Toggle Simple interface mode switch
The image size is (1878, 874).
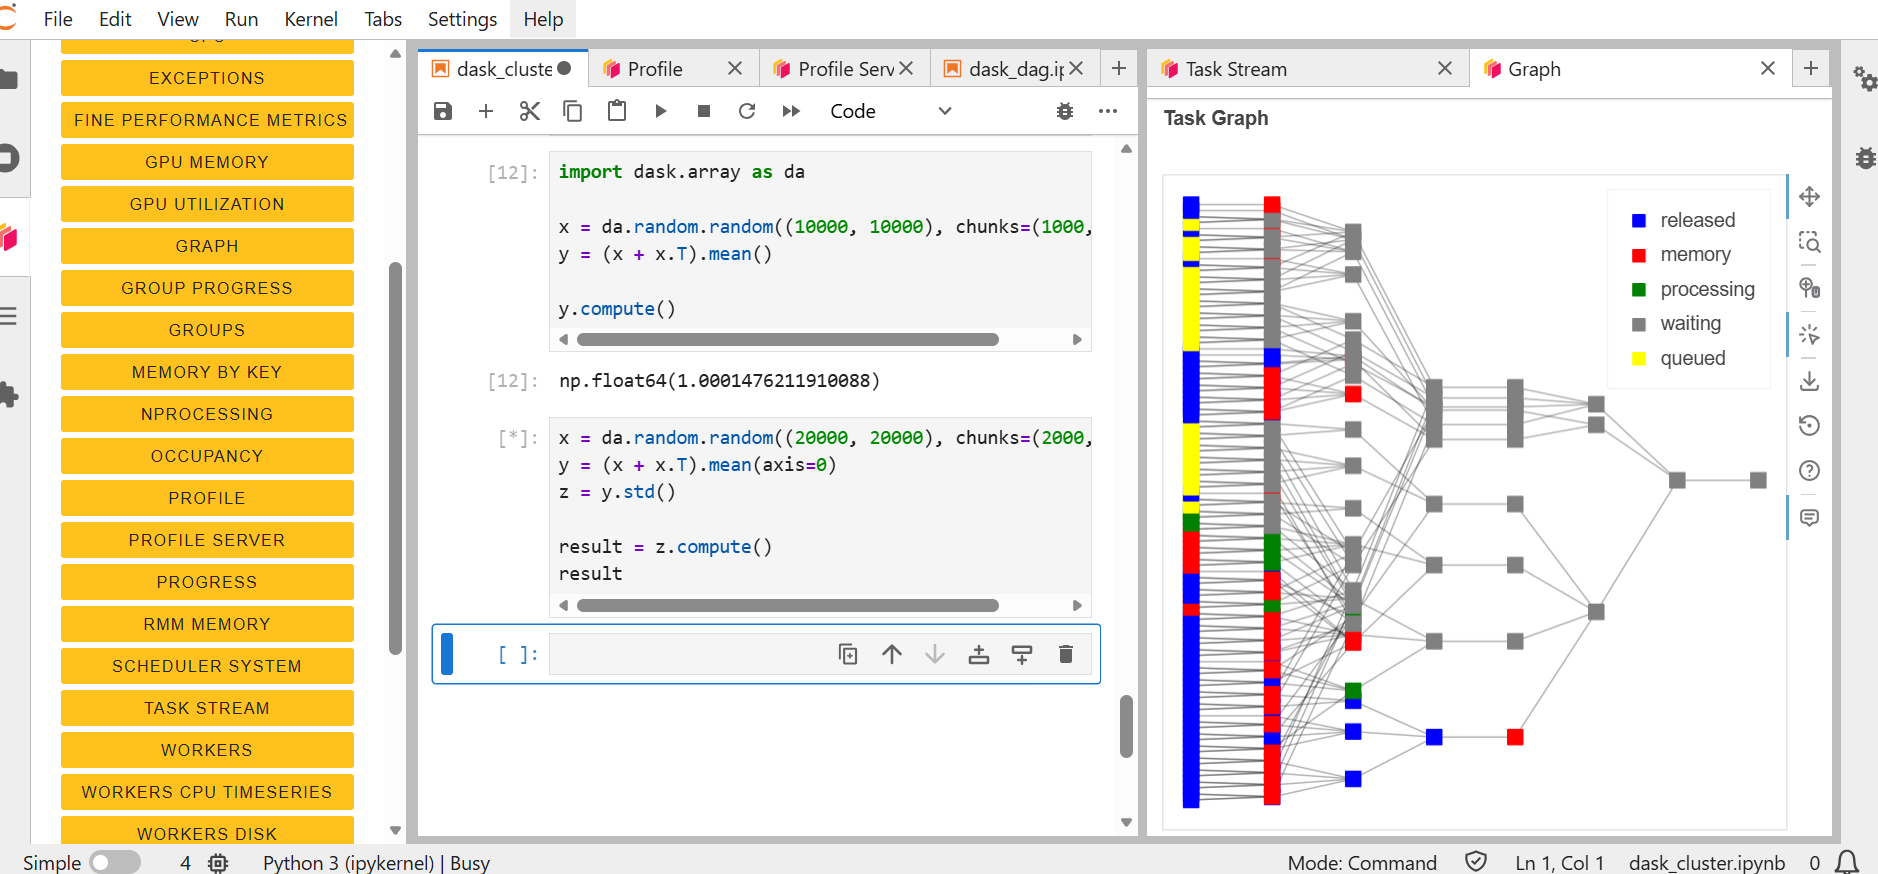coord(115,862)
